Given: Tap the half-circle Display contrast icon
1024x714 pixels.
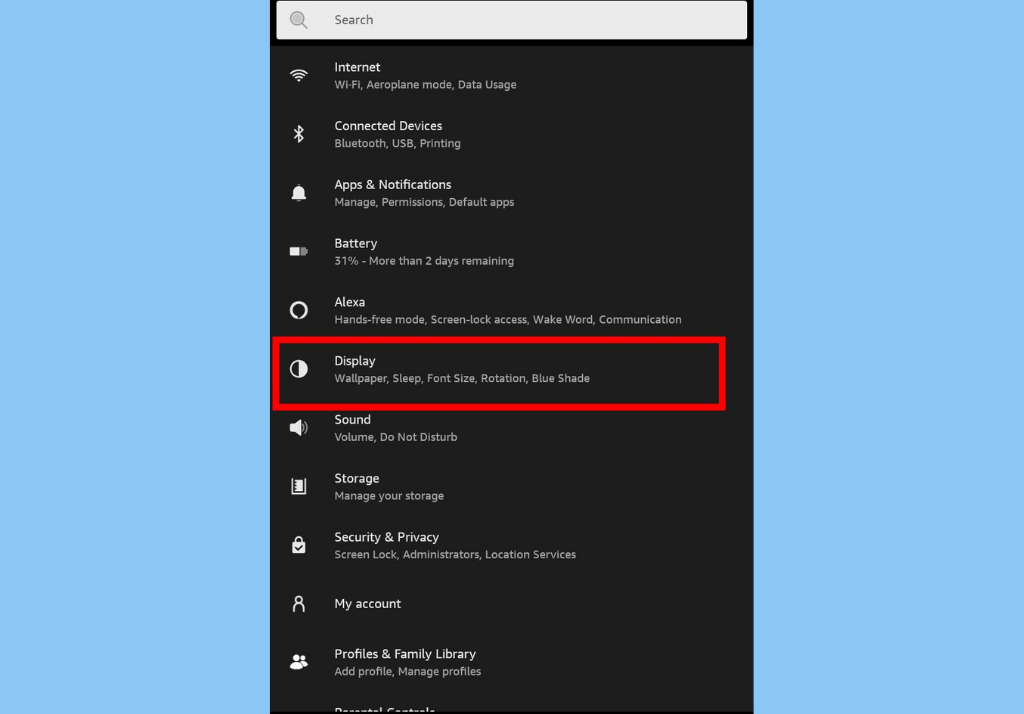Looking at the screenshot, I should [298, 369].
